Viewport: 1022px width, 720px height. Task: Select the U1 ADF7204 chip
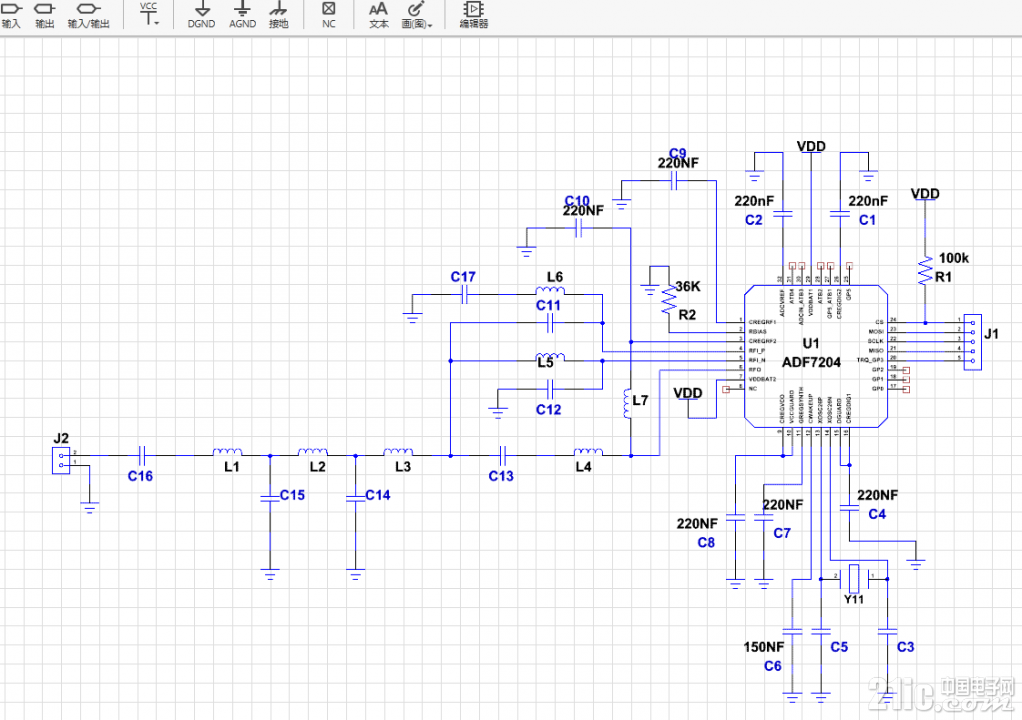[x=815, y=356]
